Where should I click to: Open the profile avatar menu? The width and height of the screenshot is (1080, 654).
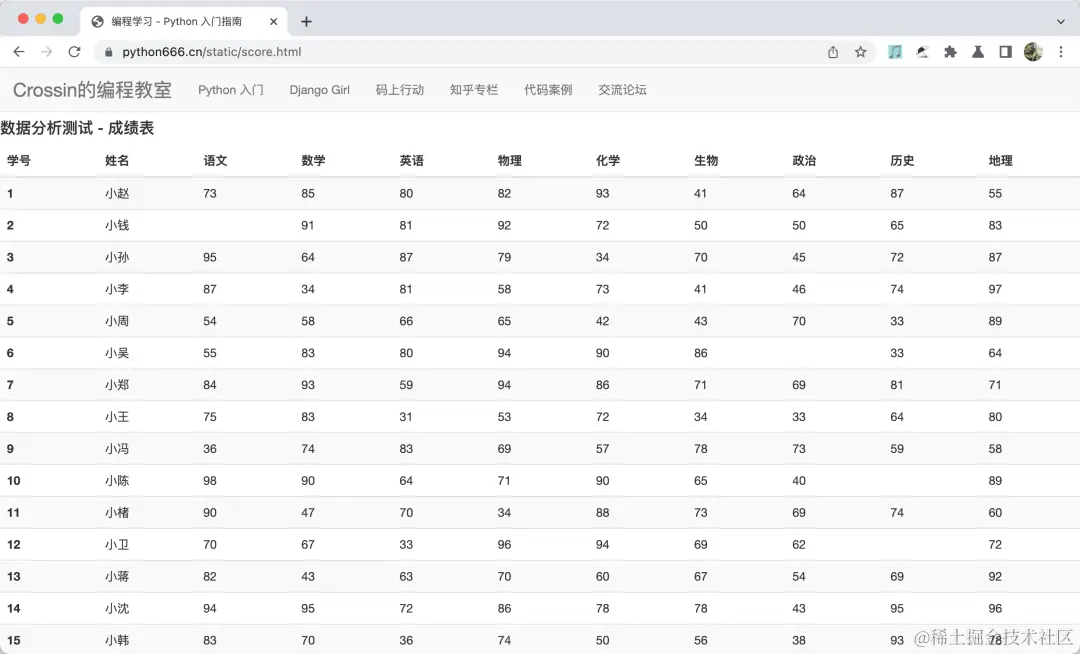(x=1033, y=52)
